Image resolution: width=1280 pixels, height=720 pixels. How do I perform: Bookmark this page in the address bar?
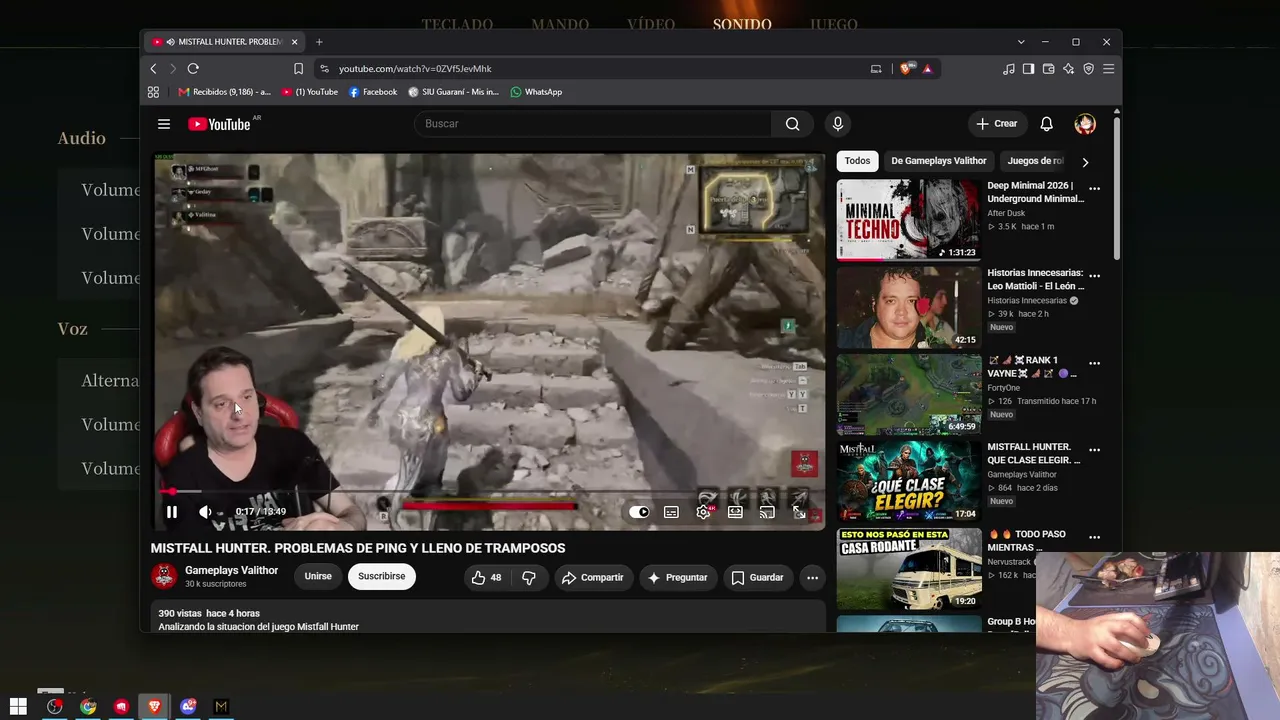[x=298, y=69]
